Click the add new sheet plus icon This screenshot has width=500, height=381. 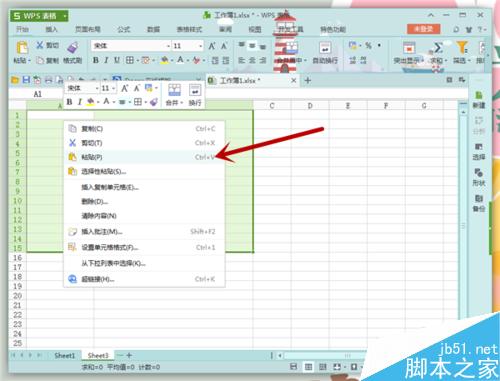(x=129, y=355)
